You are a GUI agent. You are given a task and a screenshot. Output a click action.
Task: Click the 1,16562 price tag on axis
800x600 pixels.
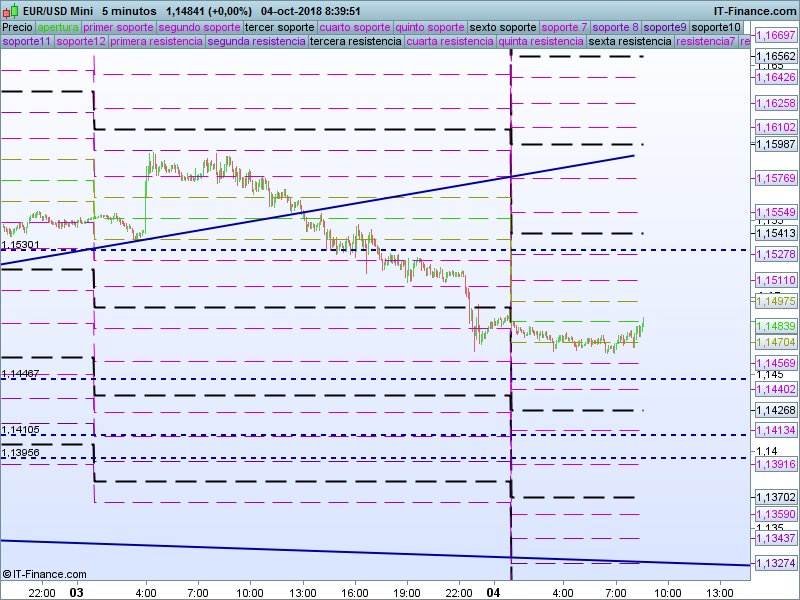(776, 56)
